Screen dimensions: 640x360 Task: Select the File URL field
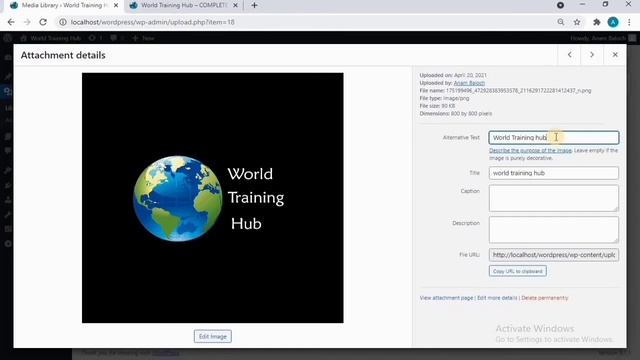pyautogui.click(x=553, y=255)
